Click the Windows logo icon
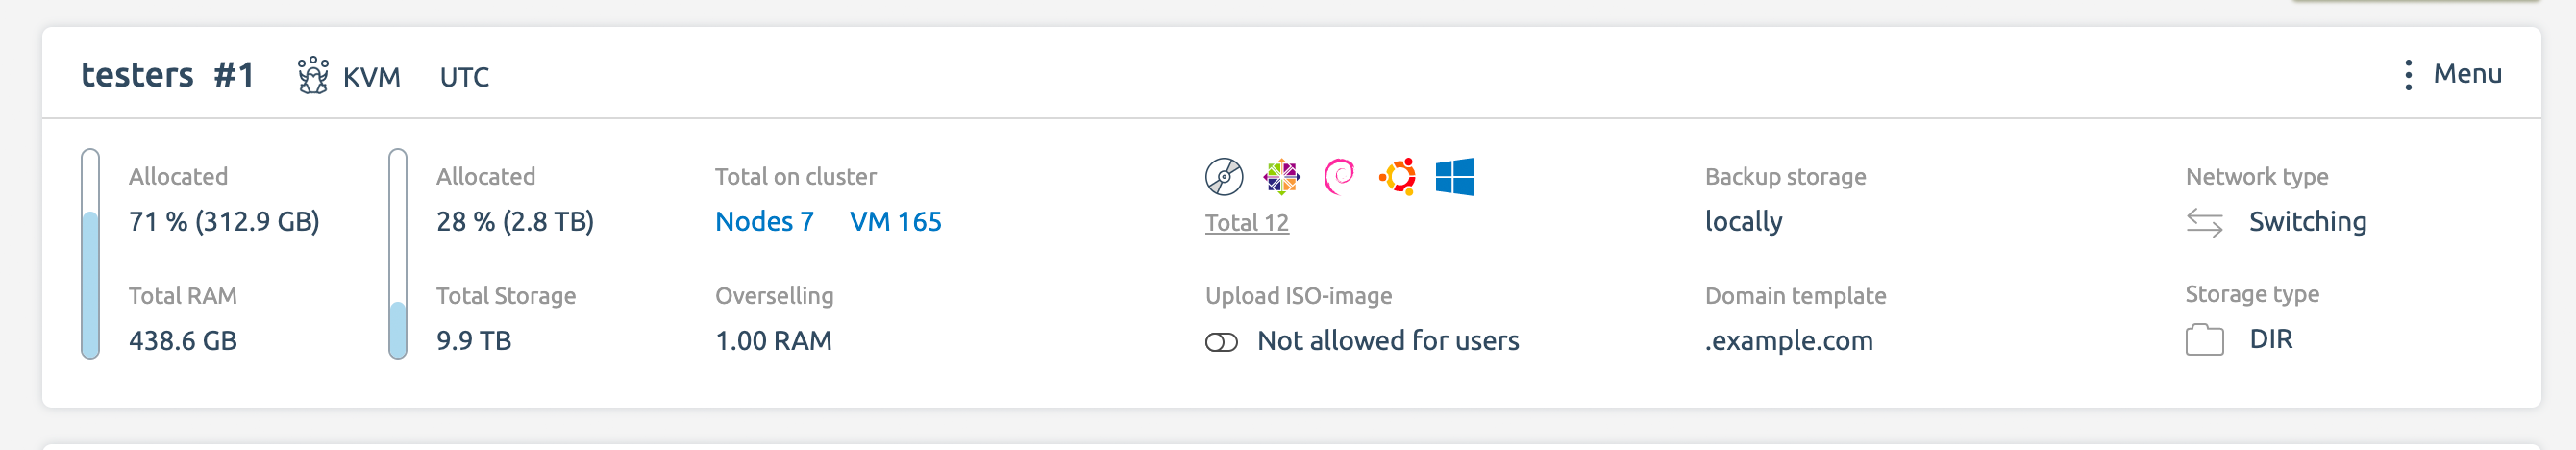2576x450 pixels. [x=1455, y=177]
